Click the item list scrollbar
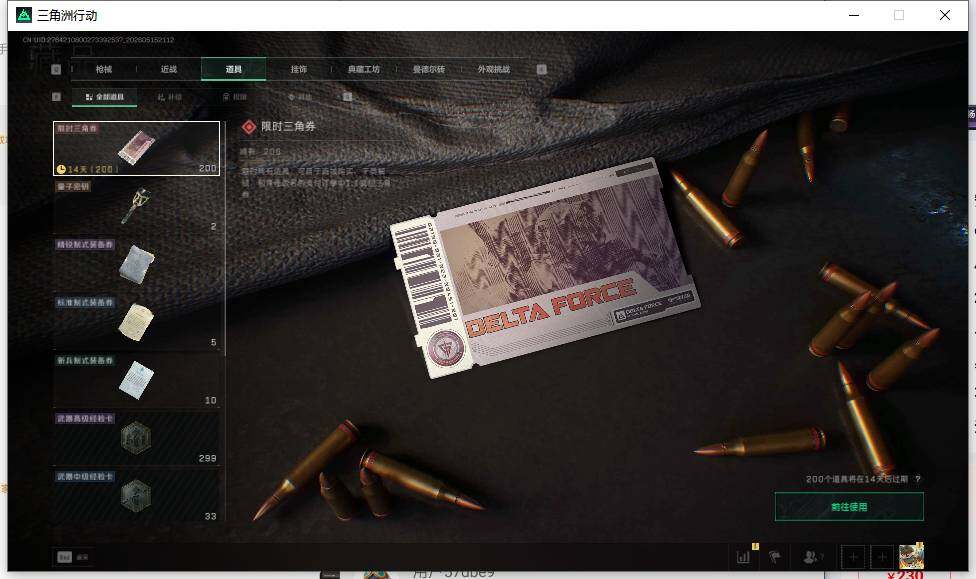 coord(225,238)
